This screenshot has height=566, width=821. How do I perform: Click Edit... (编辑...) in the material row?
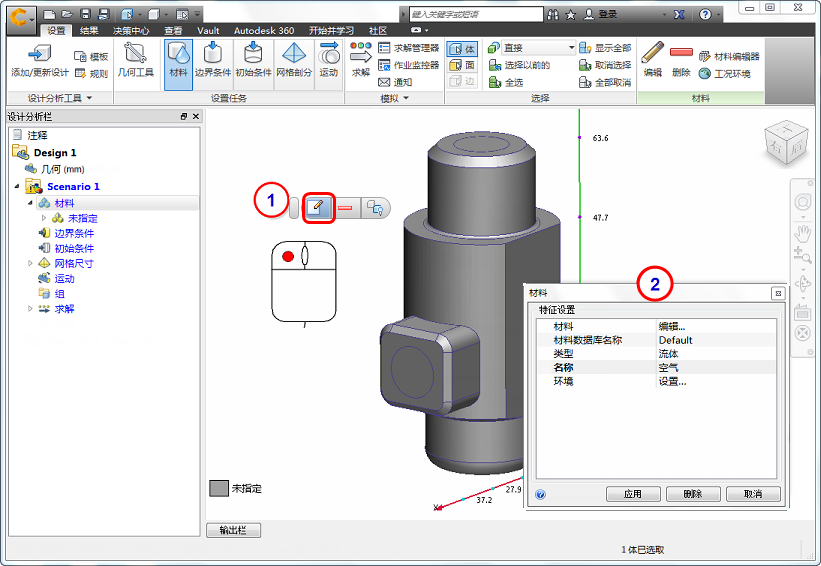[x=672, y=326]
